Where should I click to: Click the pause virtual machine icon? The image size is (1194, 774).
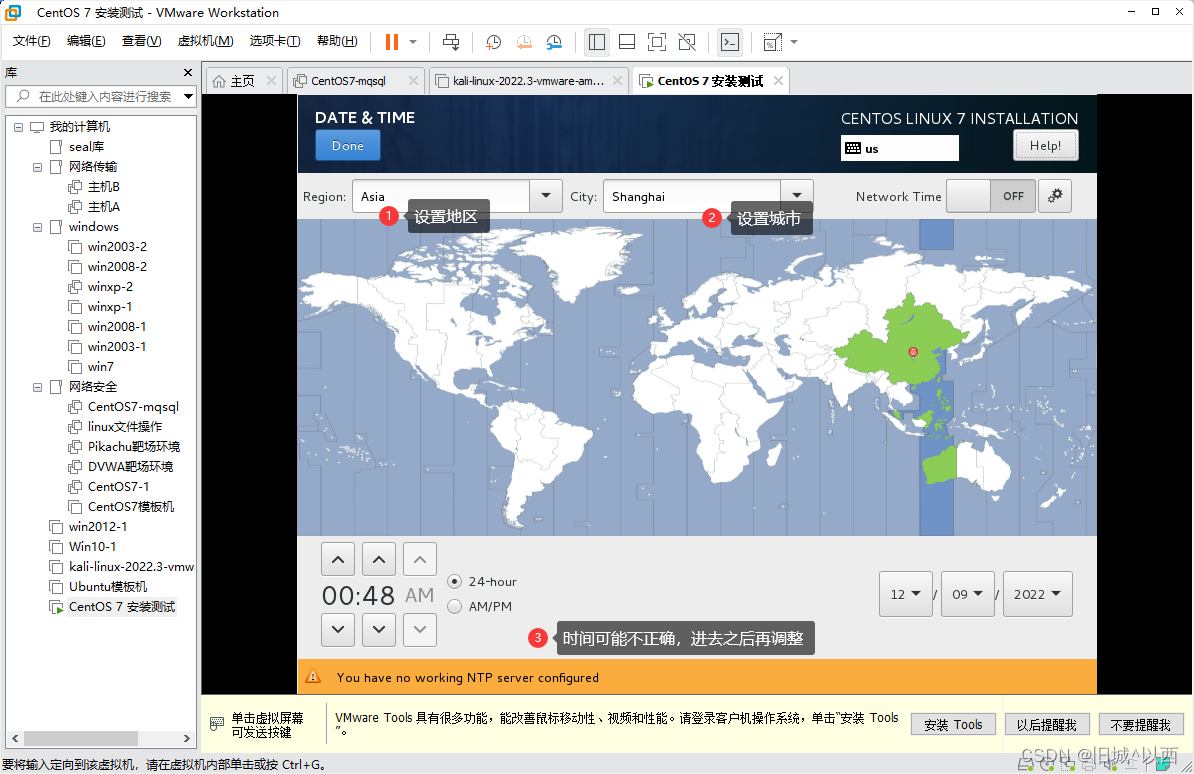[391, 42]
